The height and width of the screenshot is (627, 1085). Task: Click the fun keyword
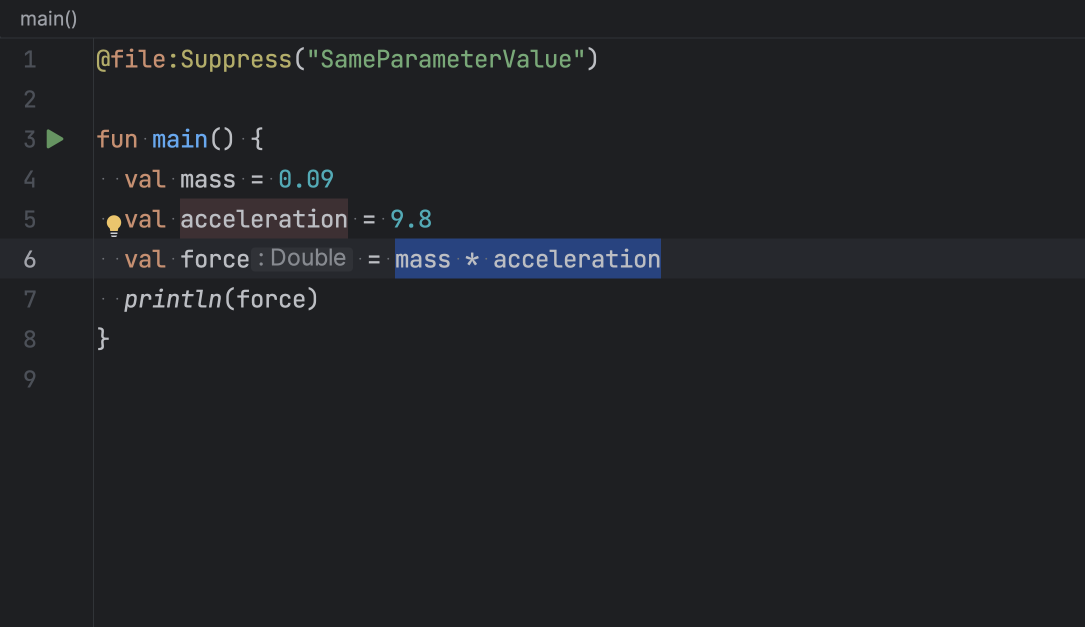[117, 139]
